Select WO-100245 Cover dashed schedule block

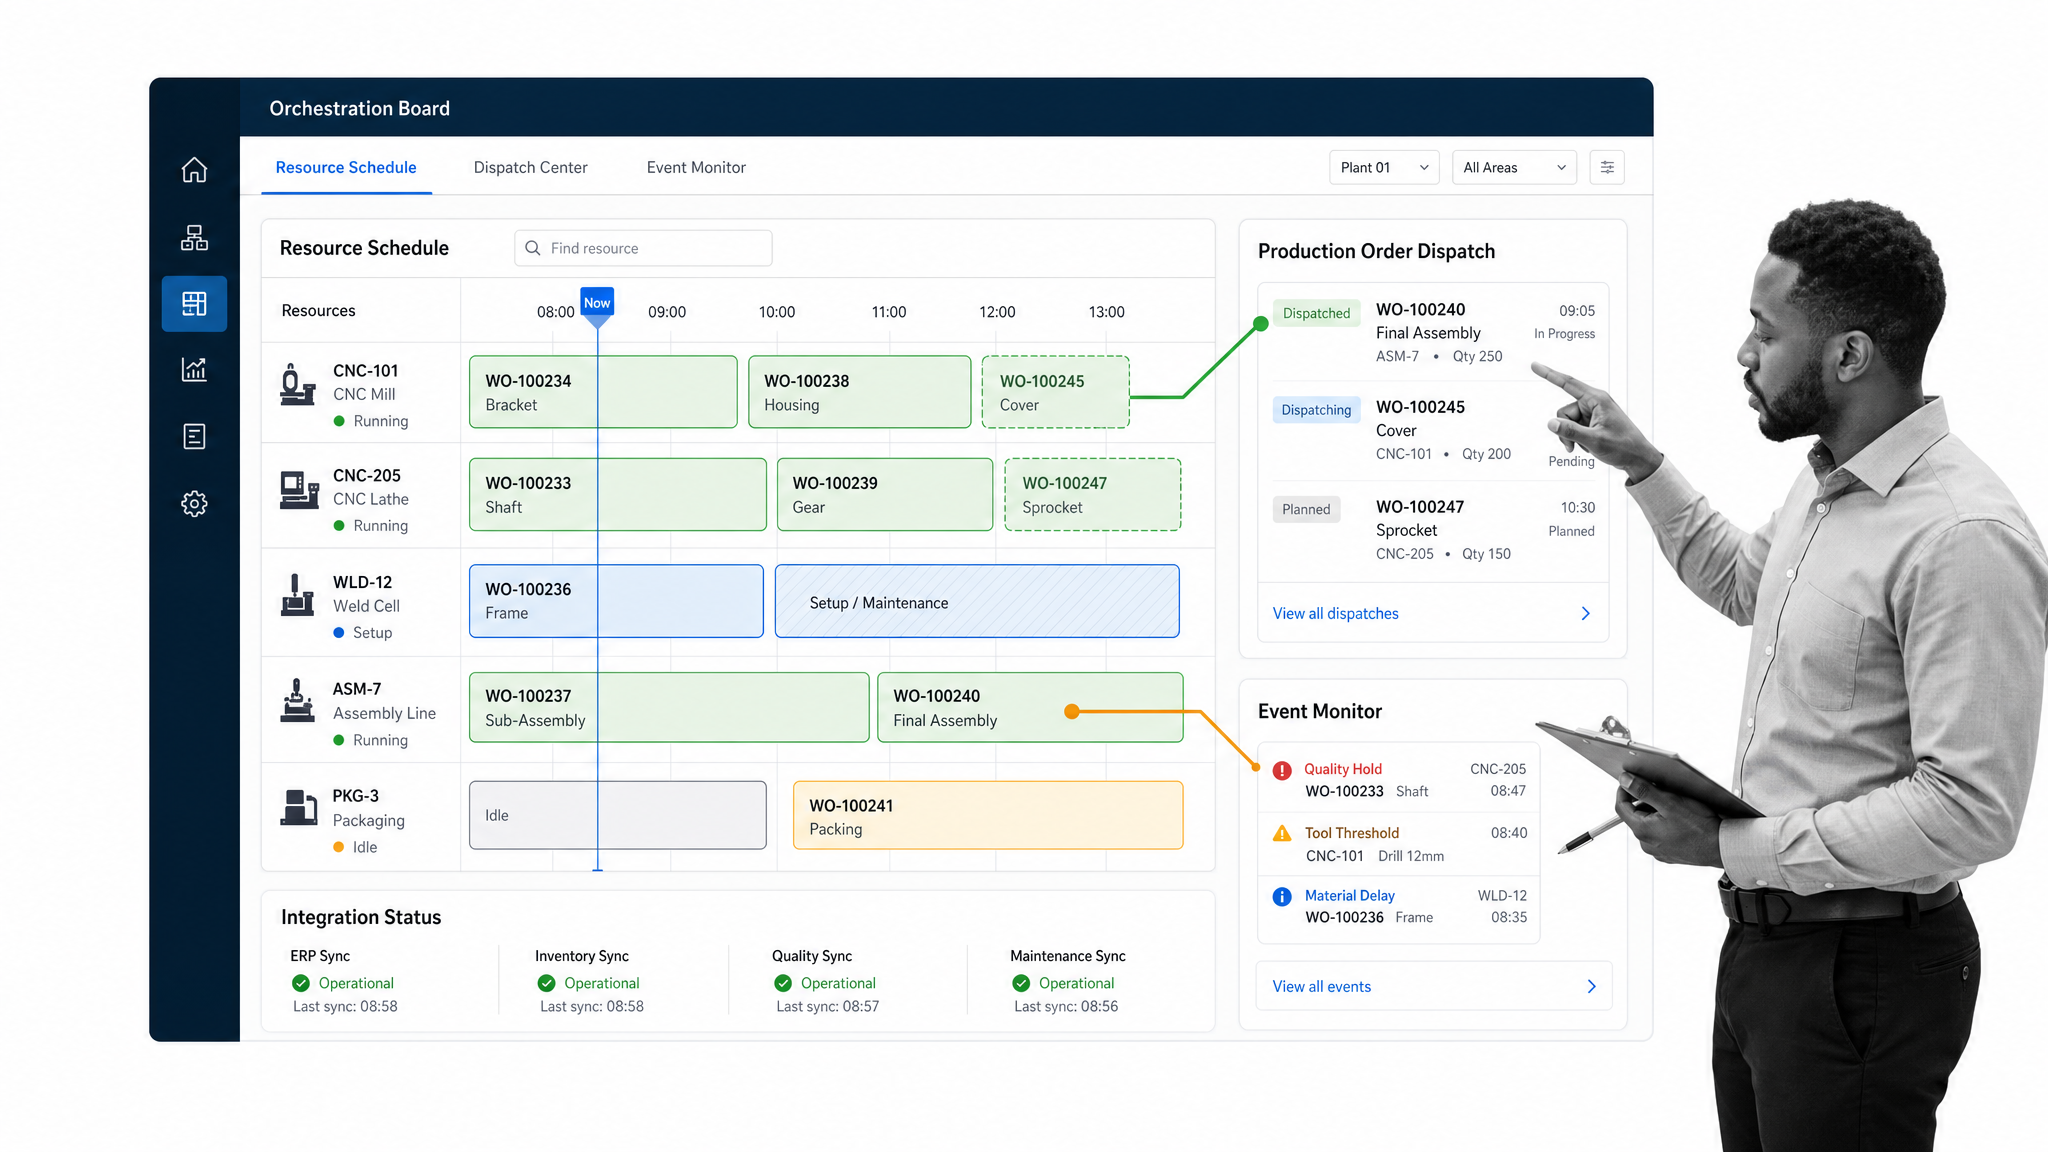(1055, 392)
